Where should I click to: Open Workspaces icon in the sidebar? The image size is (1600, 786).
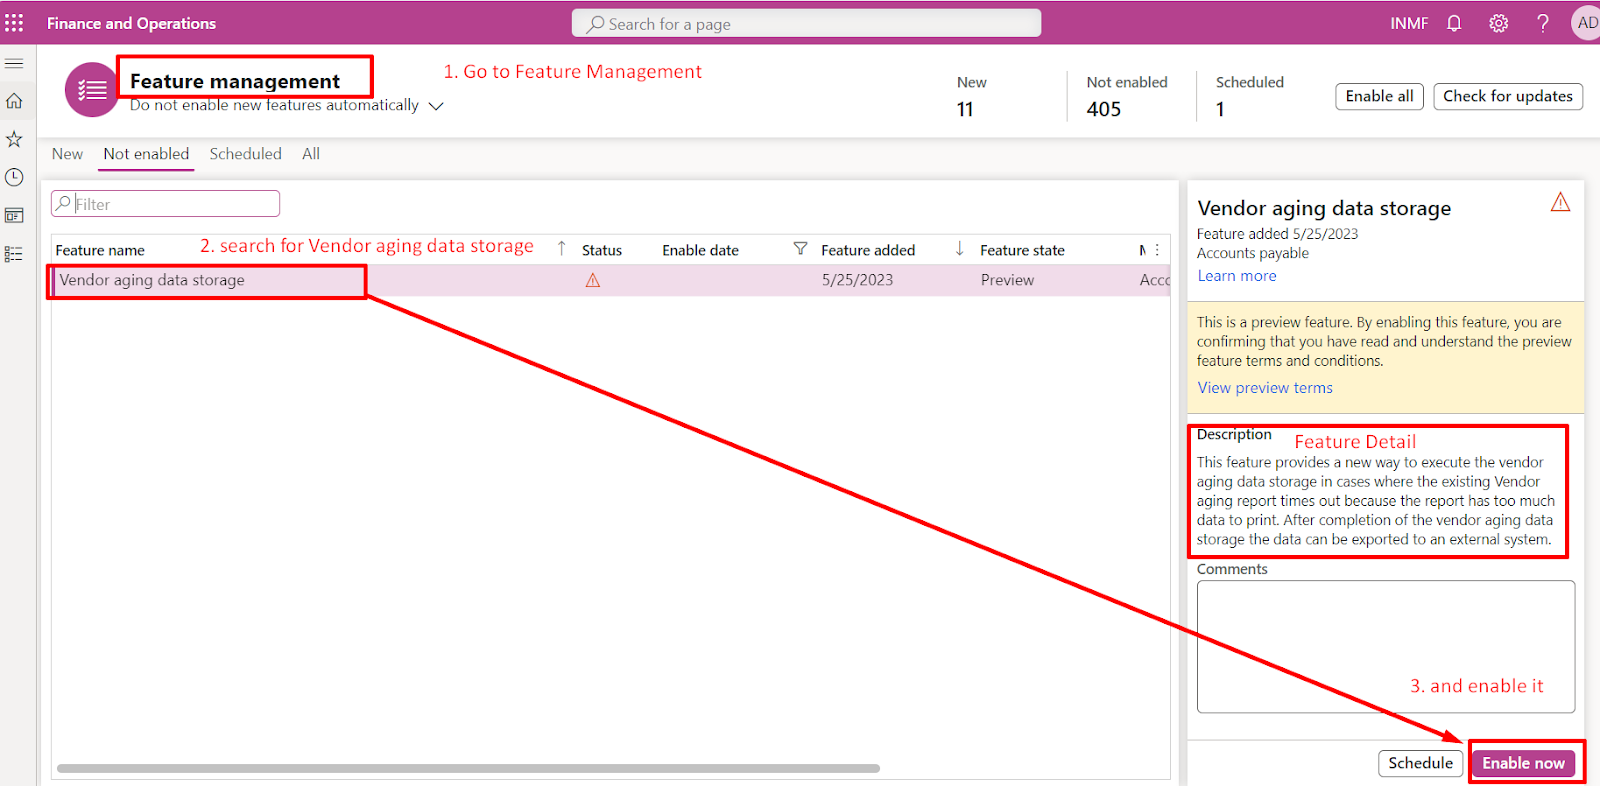tap(14, 215)
